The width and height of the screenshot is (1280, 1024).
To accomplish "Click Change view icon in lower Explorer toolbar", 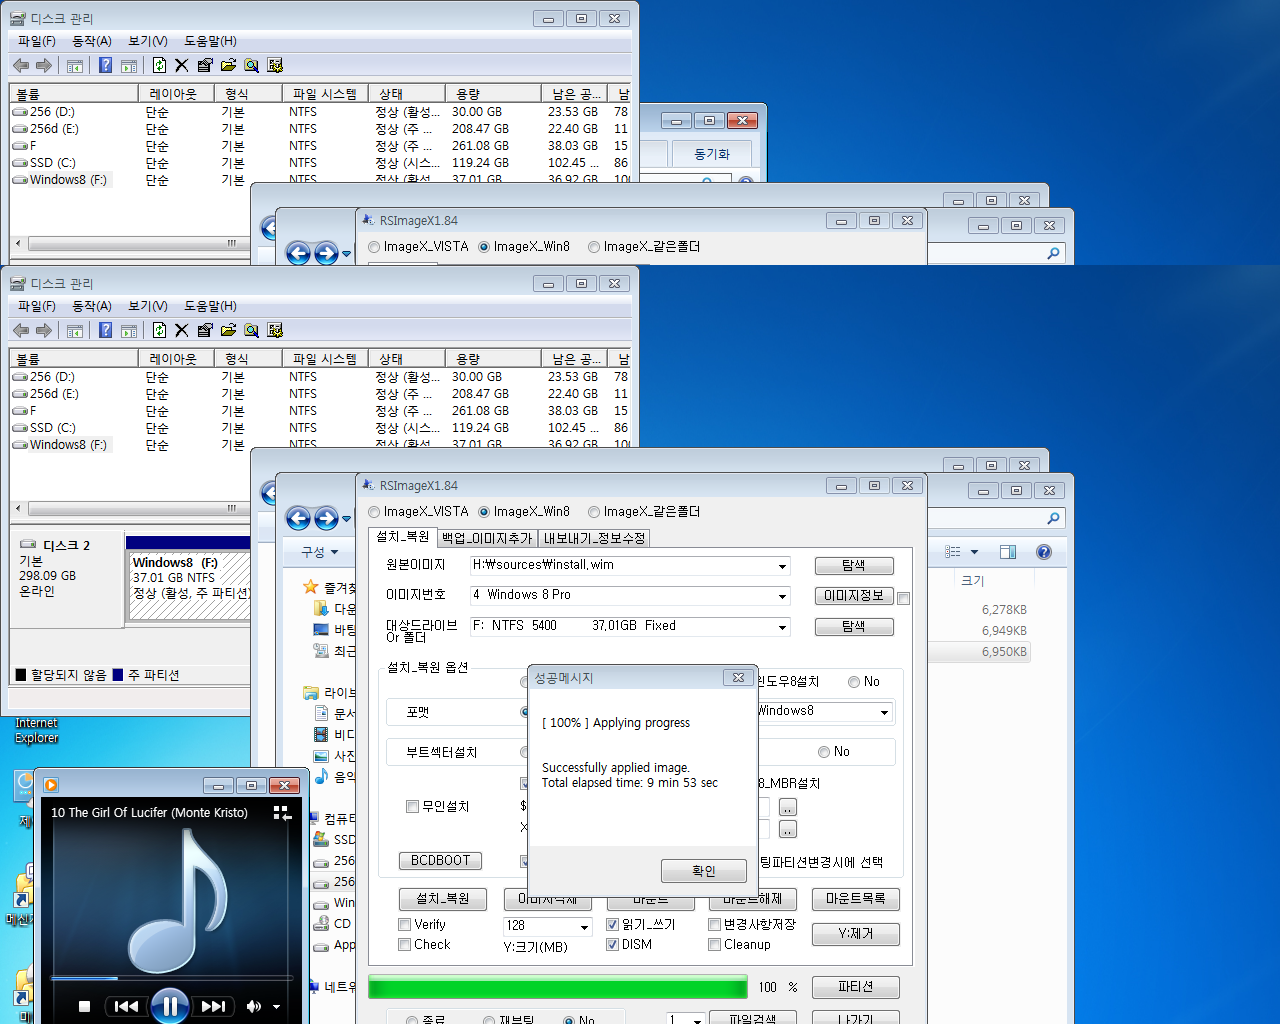I will pos(953,552).
